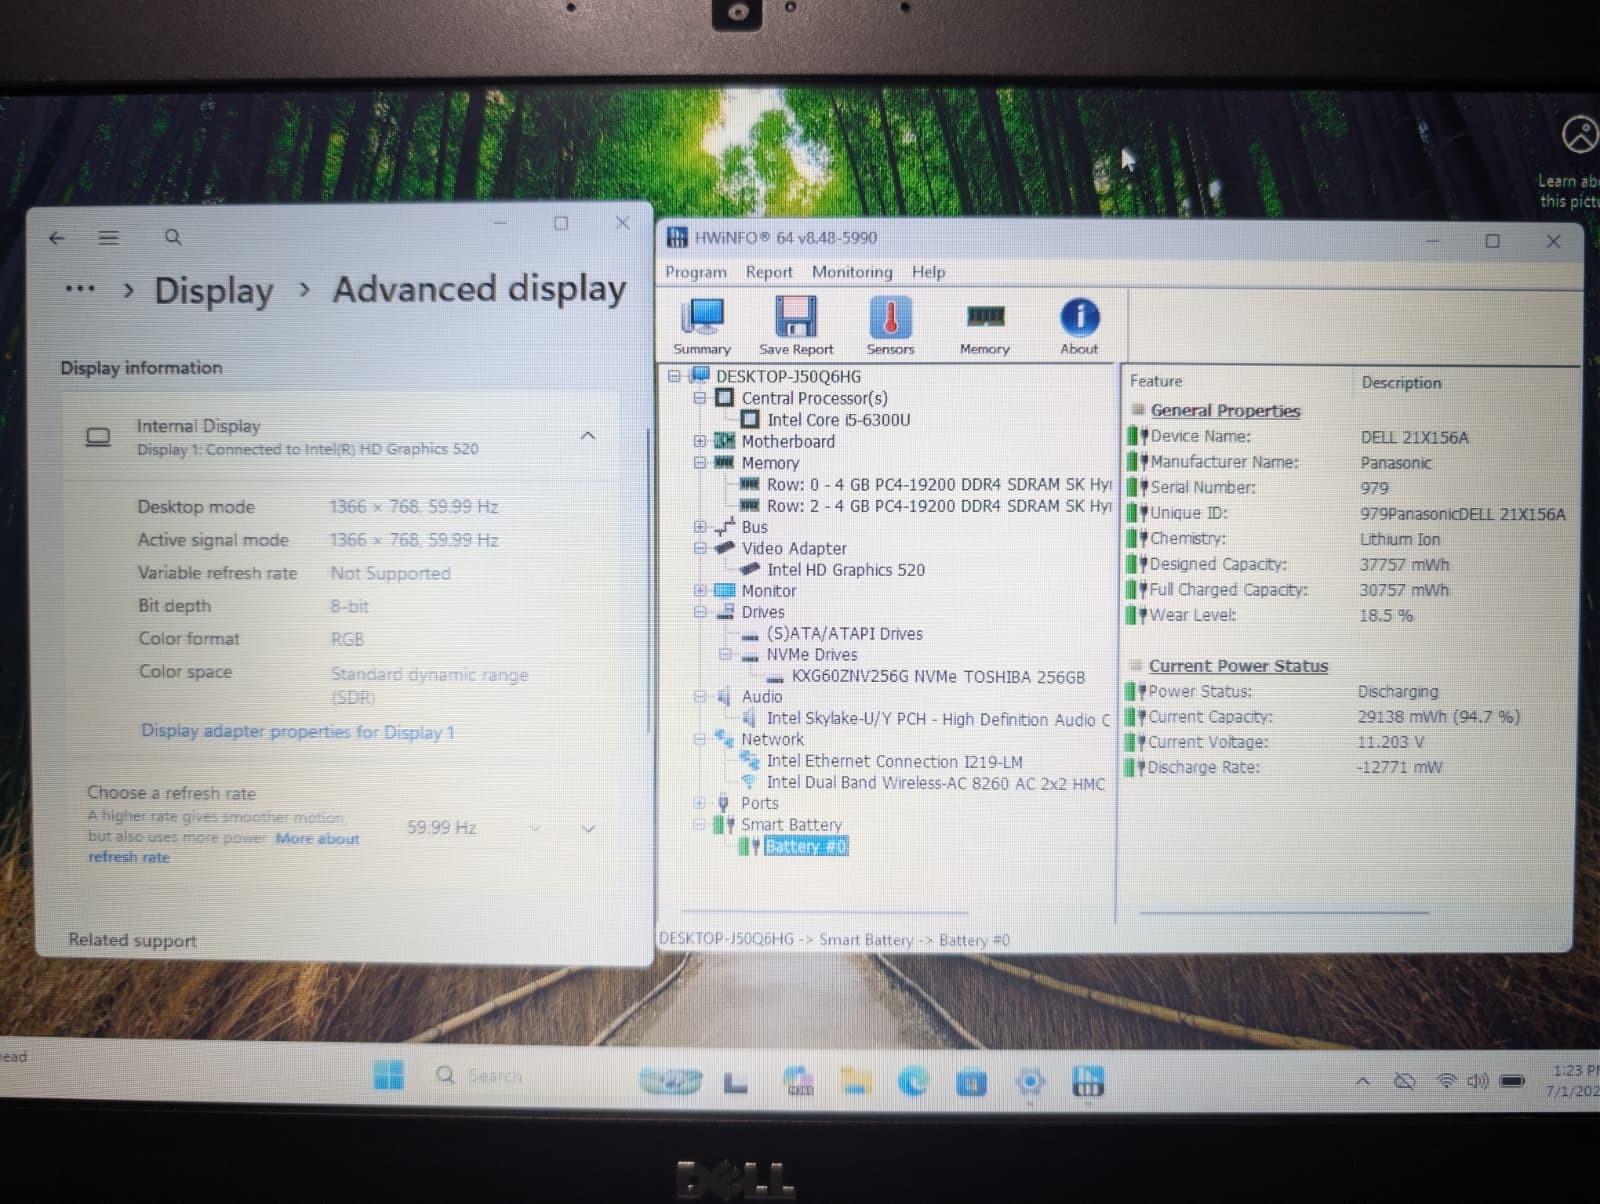Open Settings navigation hamburger menu
1600x1204 pixels.
[108, 238]
